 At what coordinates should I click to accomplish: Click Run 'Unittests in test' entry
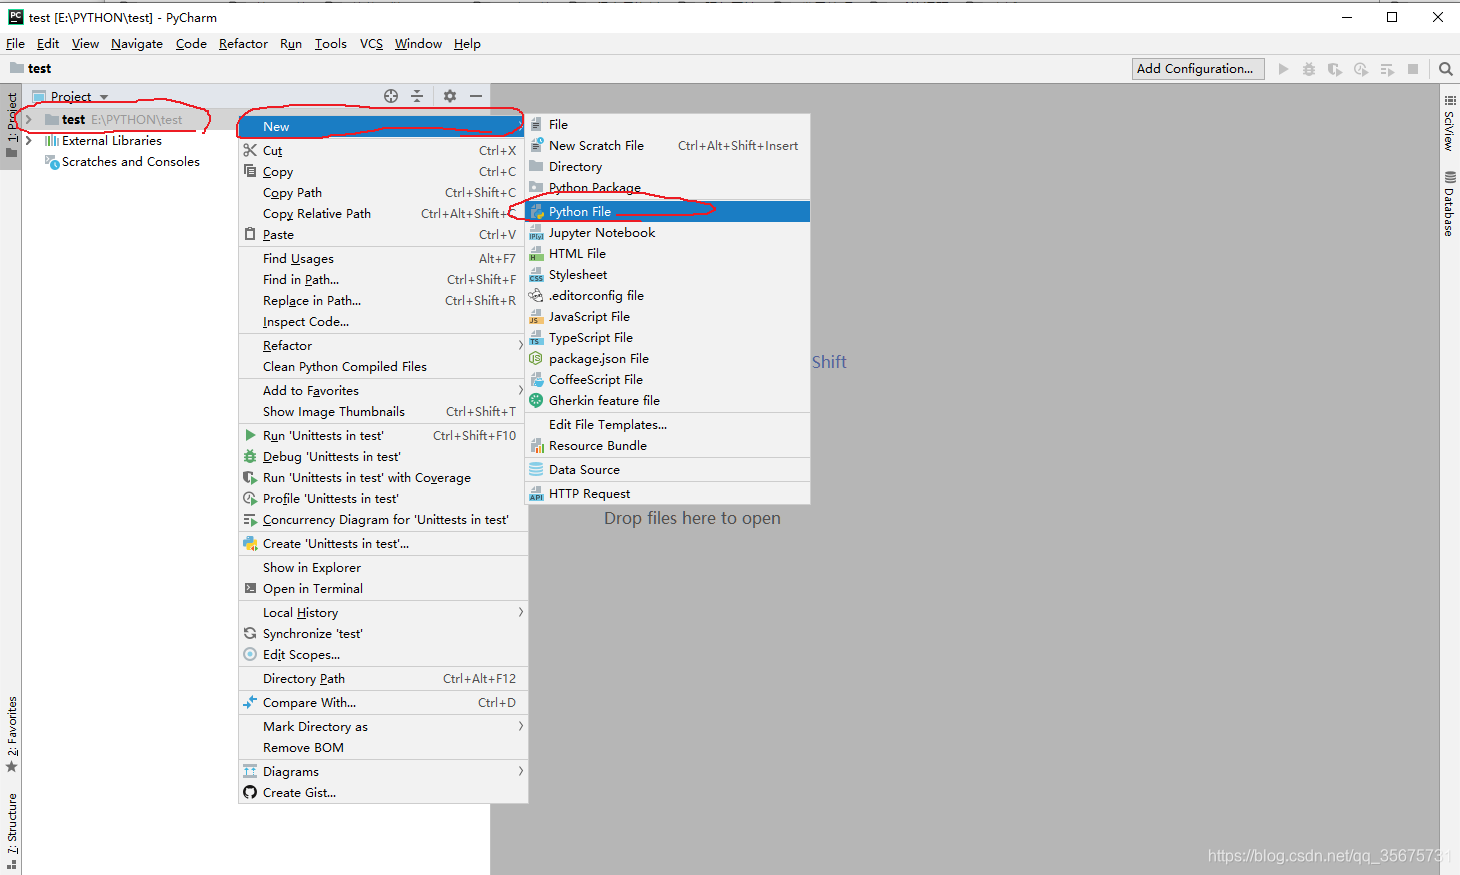(383, 435)
